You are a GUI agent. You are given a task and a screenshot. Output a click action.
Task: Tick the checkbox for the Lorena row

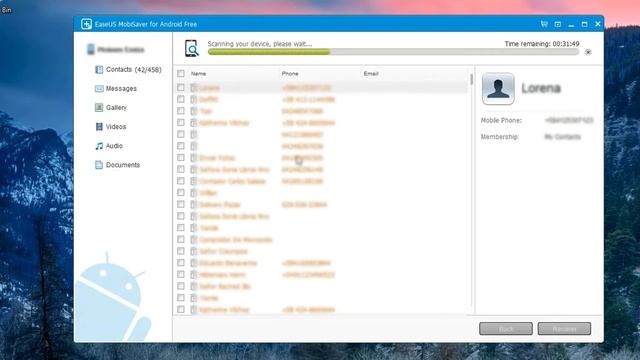[x=181, y=88]
